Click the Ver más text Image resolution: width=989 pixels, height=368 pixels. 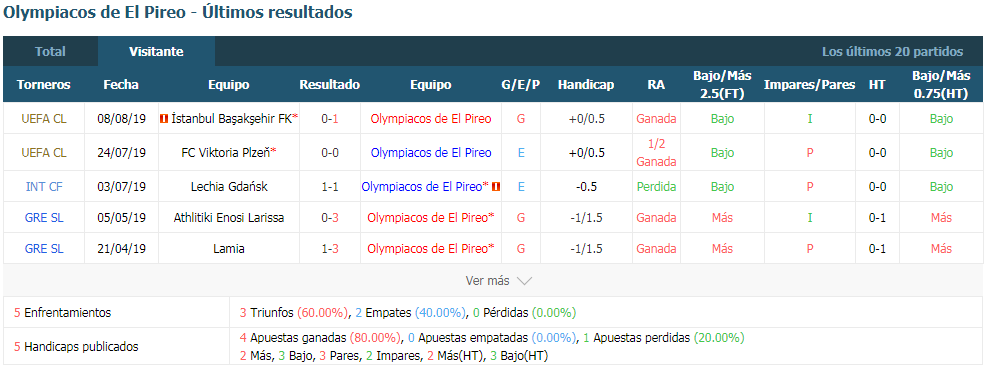coord(487,281)
